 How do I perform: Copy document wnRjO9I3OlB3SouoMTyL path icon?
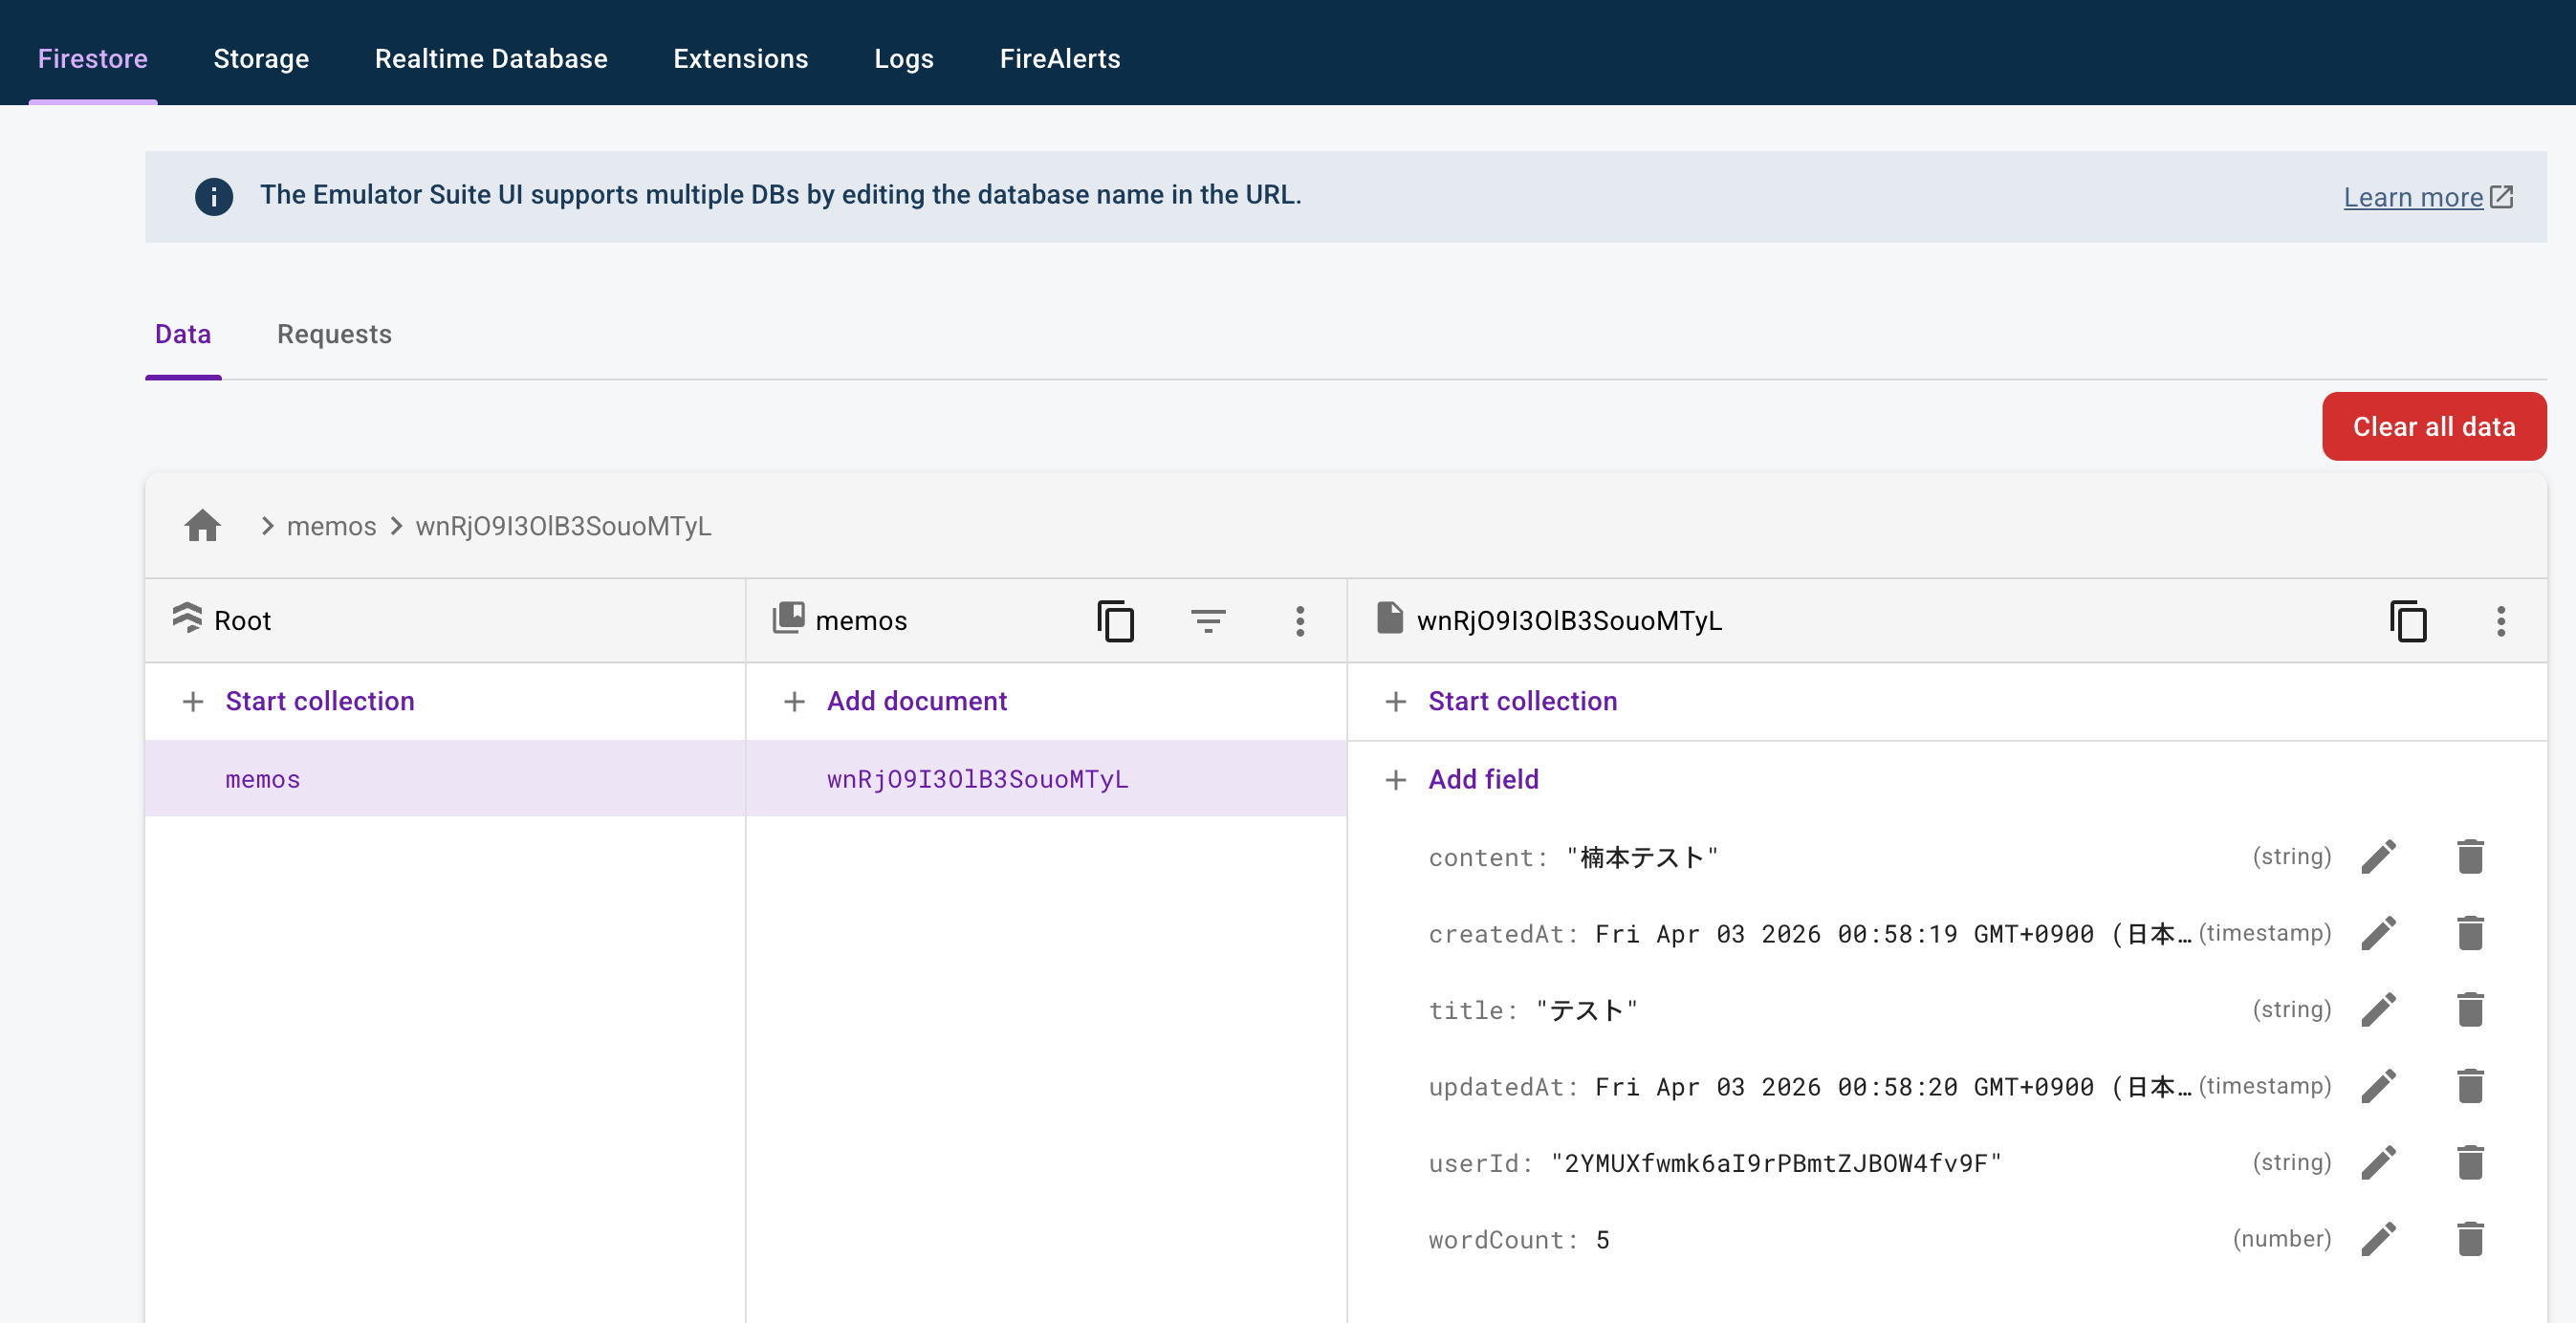coord(2408,621)
